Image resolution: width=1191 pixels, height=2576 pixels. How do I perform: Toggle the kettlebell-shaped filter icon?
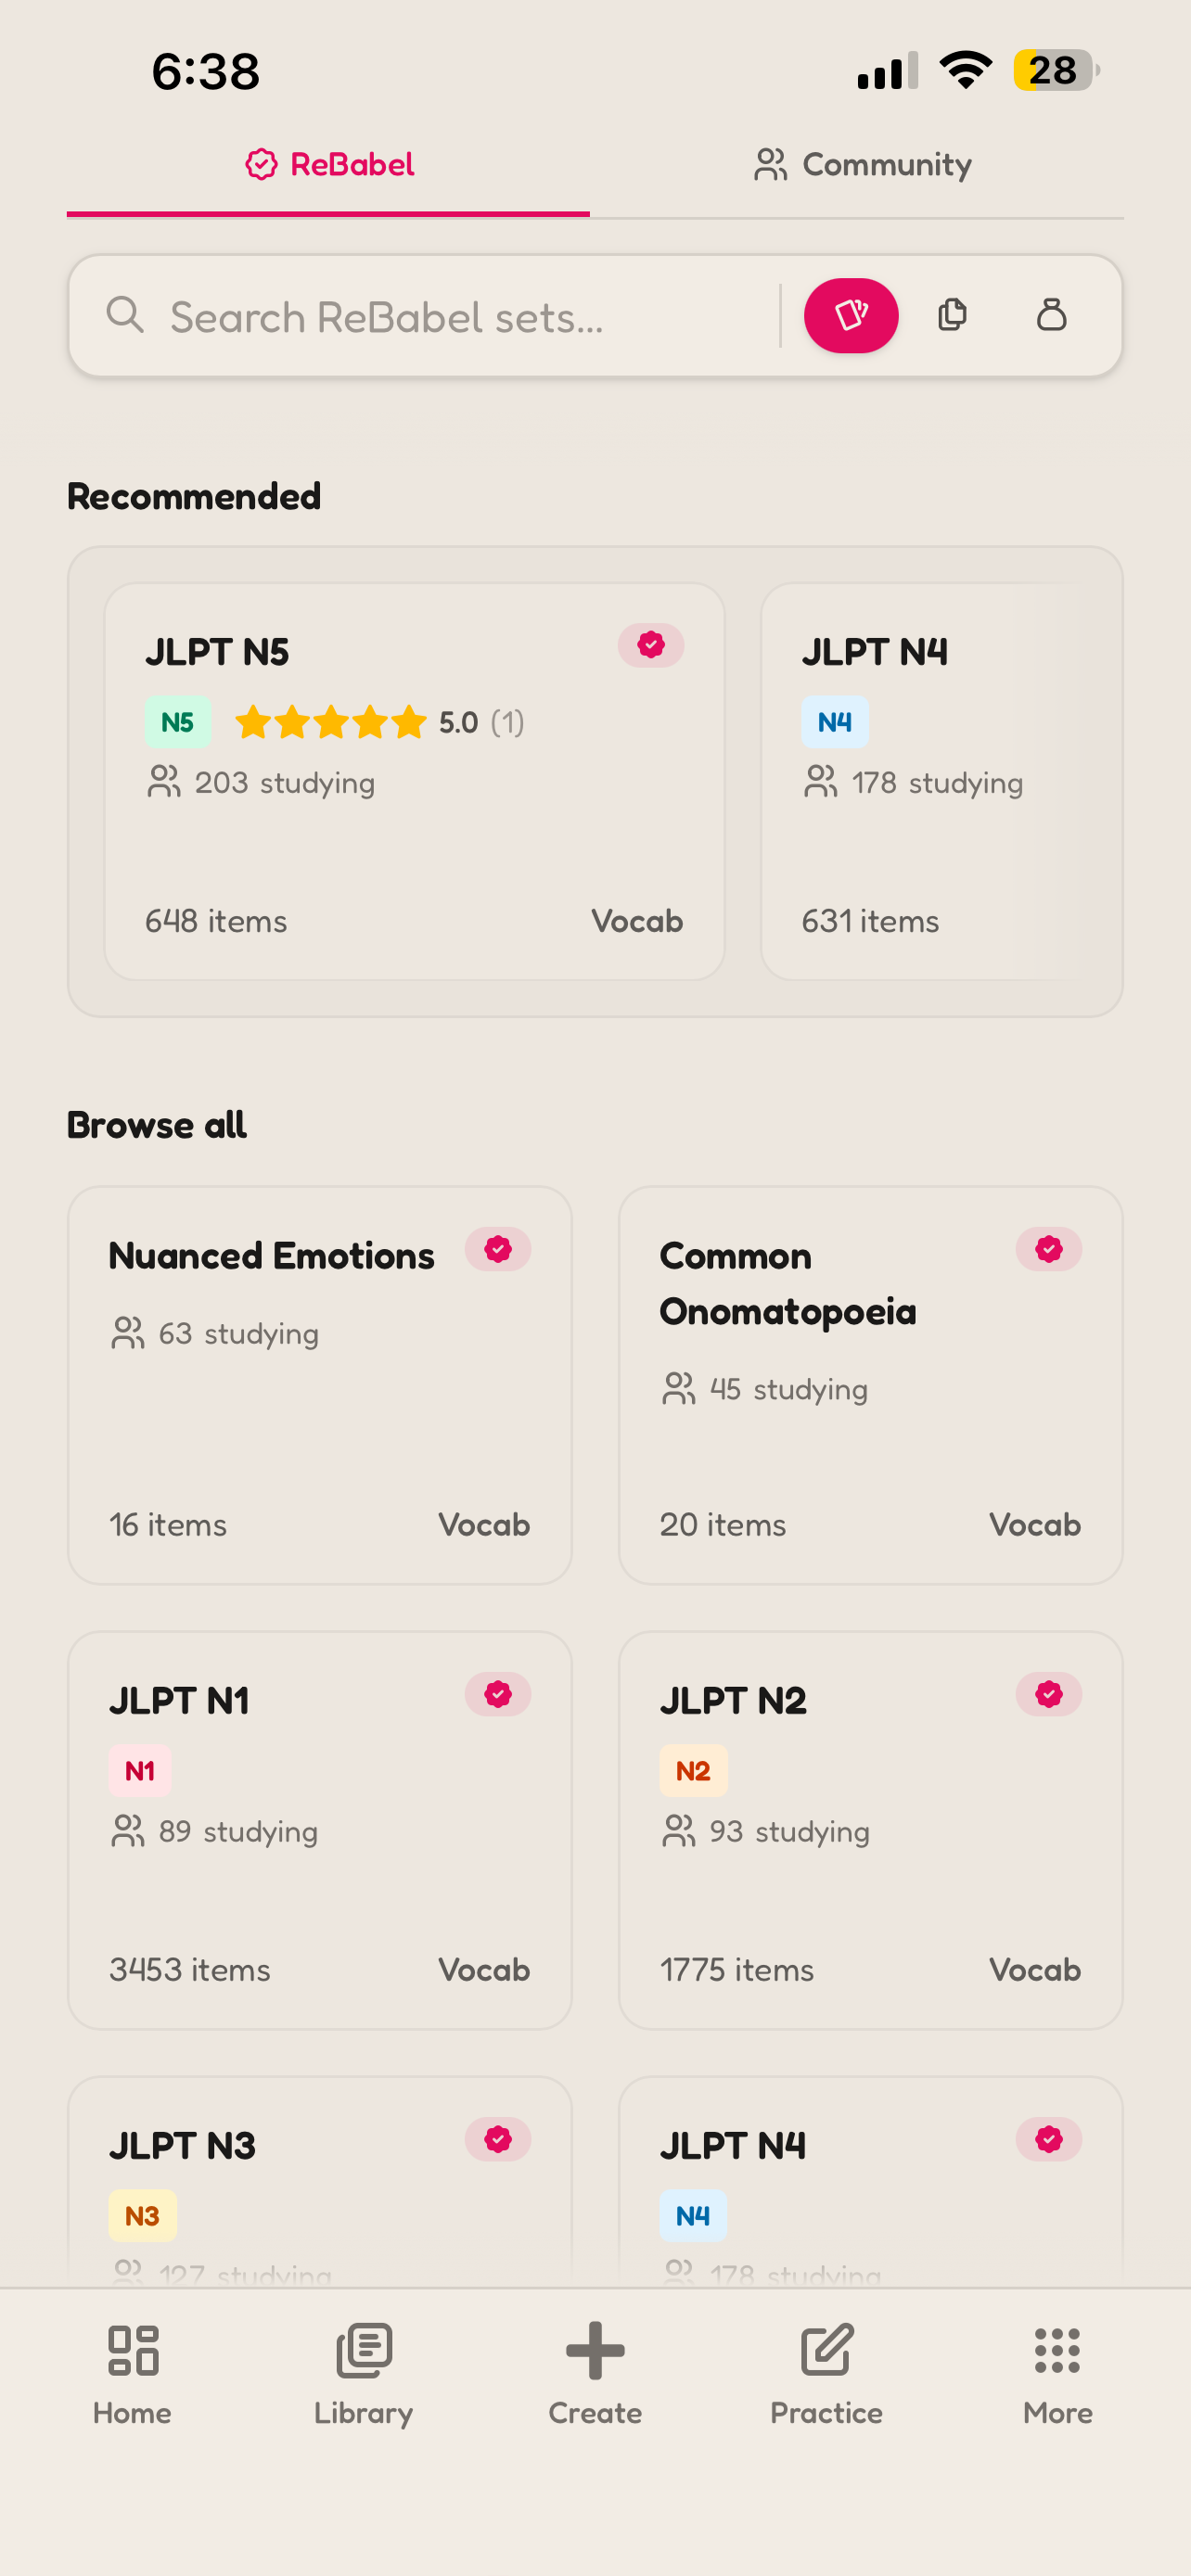[1051, 315]
